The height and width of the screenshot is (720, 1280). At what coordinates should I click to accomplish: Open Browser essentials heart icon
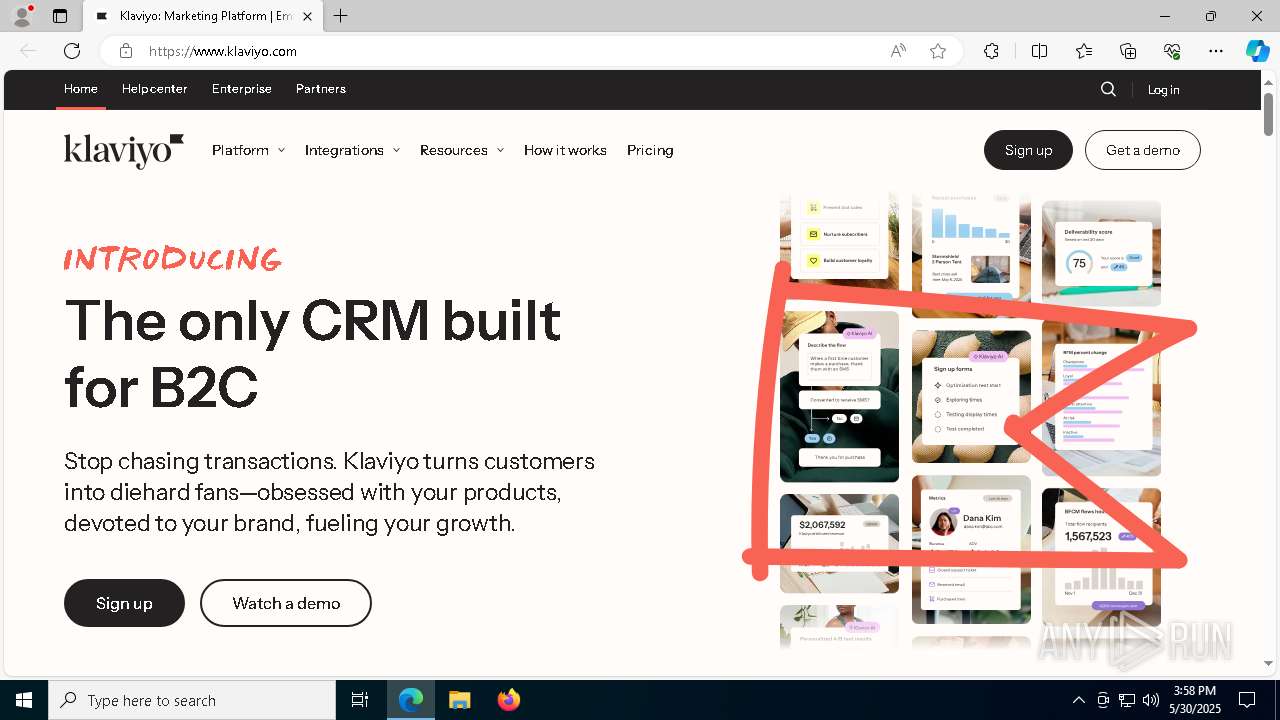point(1172,51)
